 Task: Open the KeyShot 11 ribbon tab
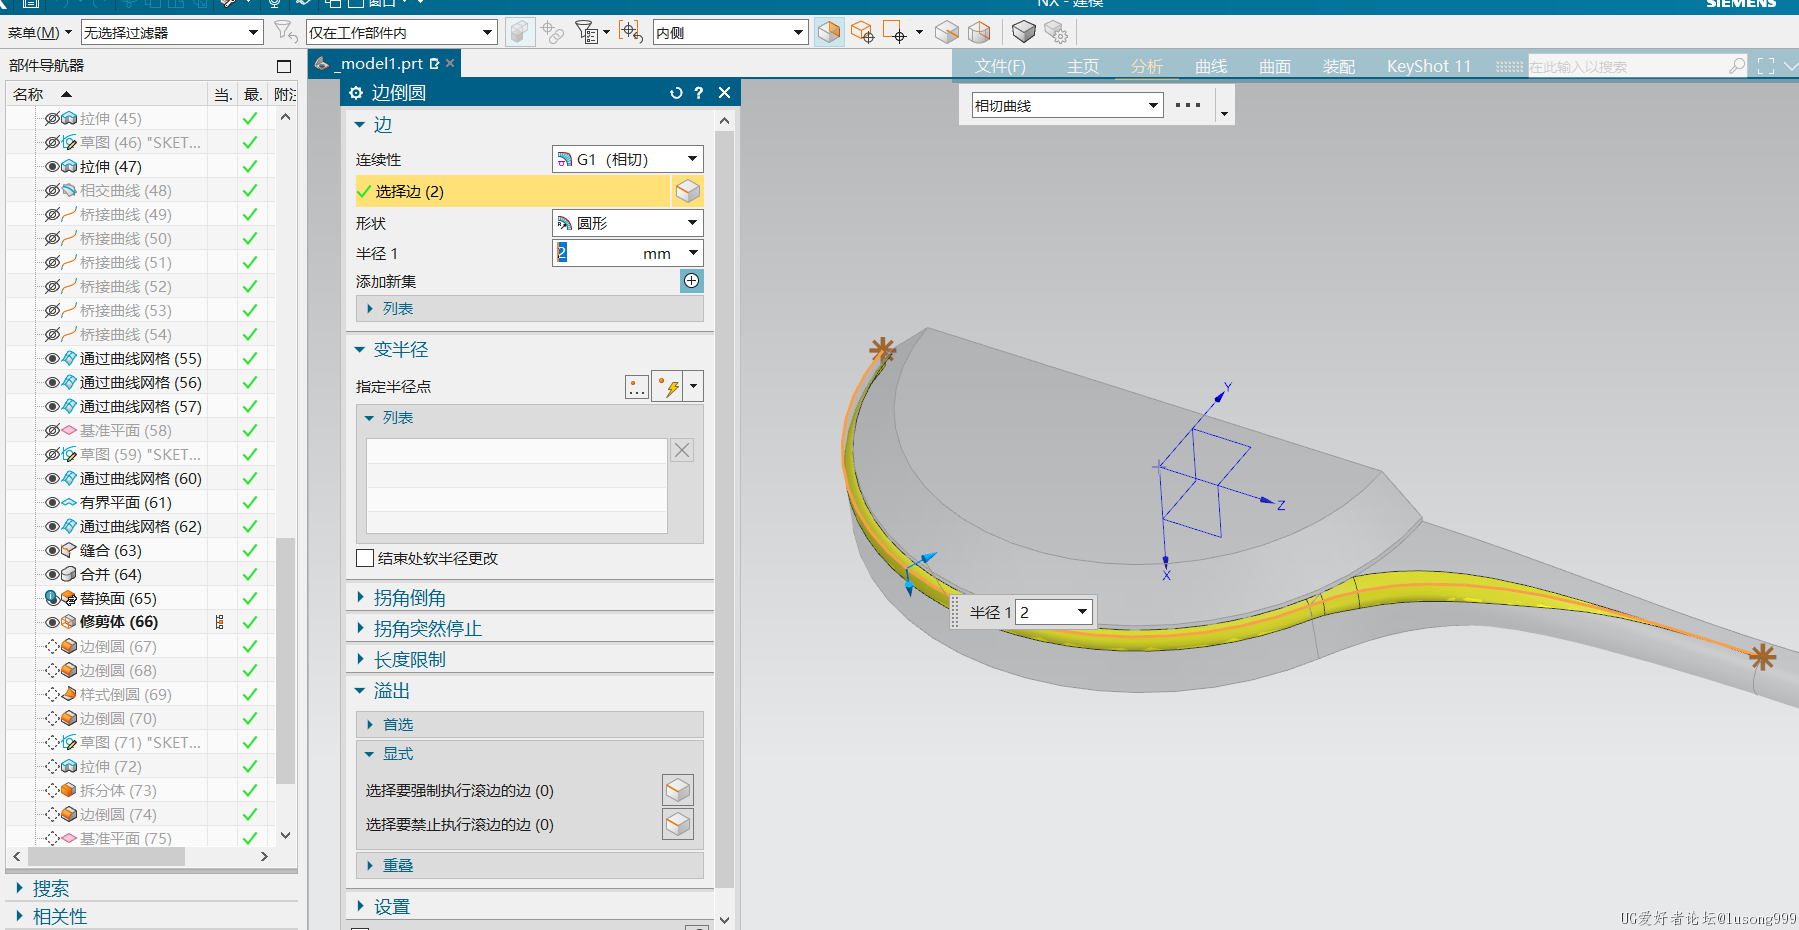click(x=1429, y=66)
